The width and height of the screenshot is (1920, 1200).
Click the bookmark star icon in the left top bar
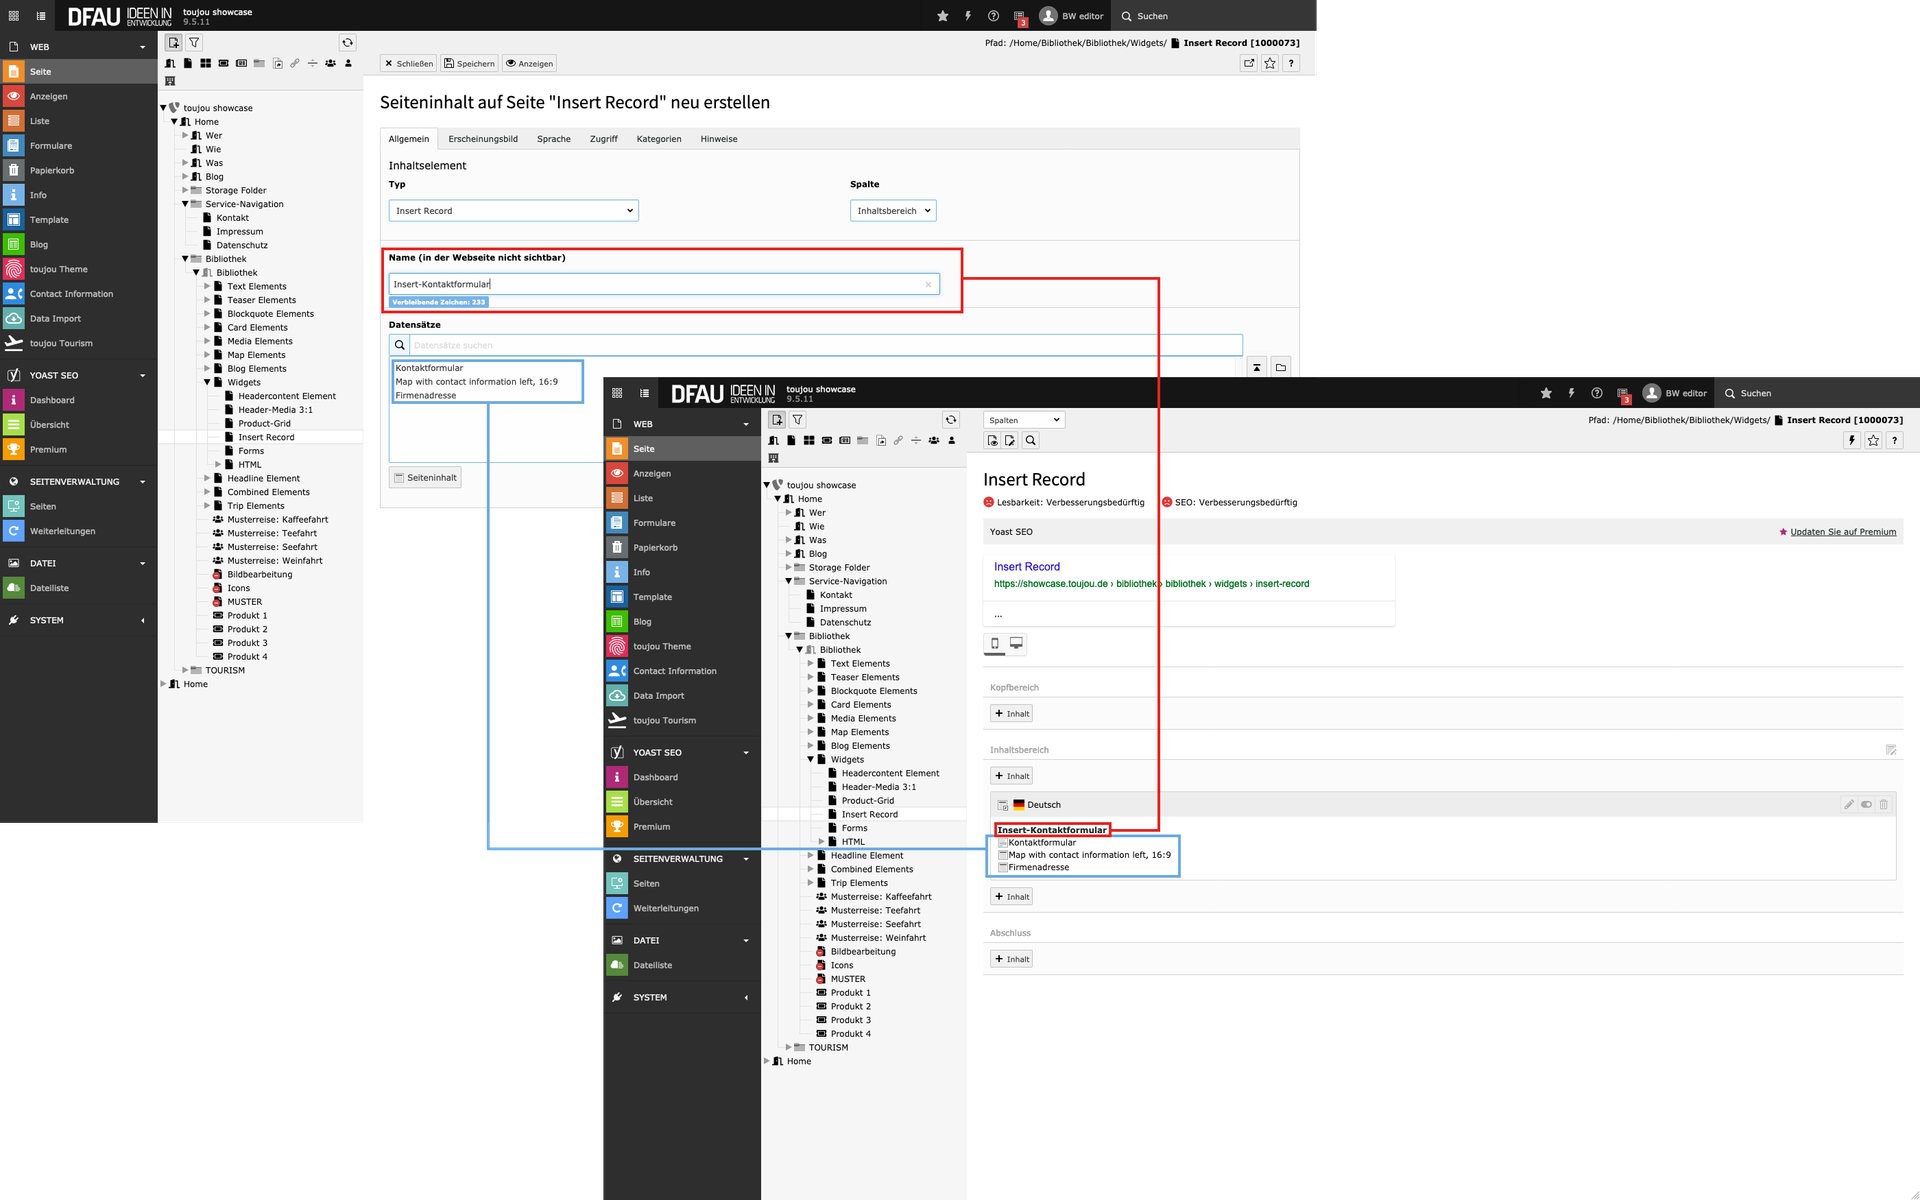point(942,16)
